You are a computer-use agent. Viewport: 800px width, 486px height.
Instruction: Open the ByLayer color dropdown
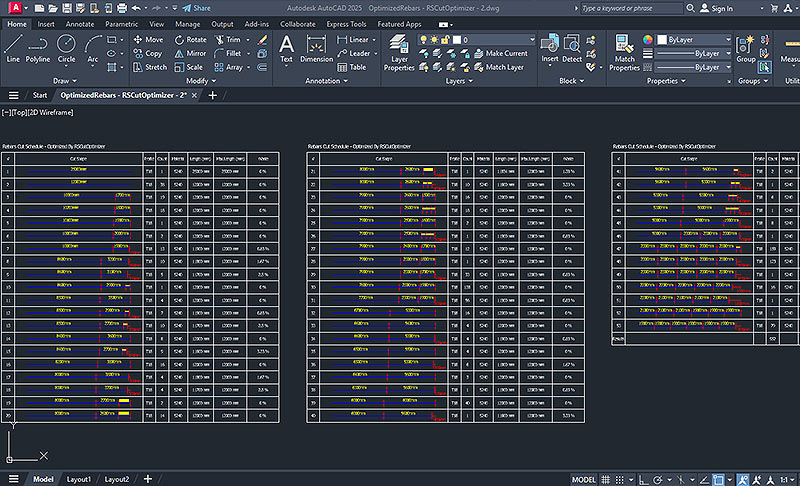coord(694,39)
